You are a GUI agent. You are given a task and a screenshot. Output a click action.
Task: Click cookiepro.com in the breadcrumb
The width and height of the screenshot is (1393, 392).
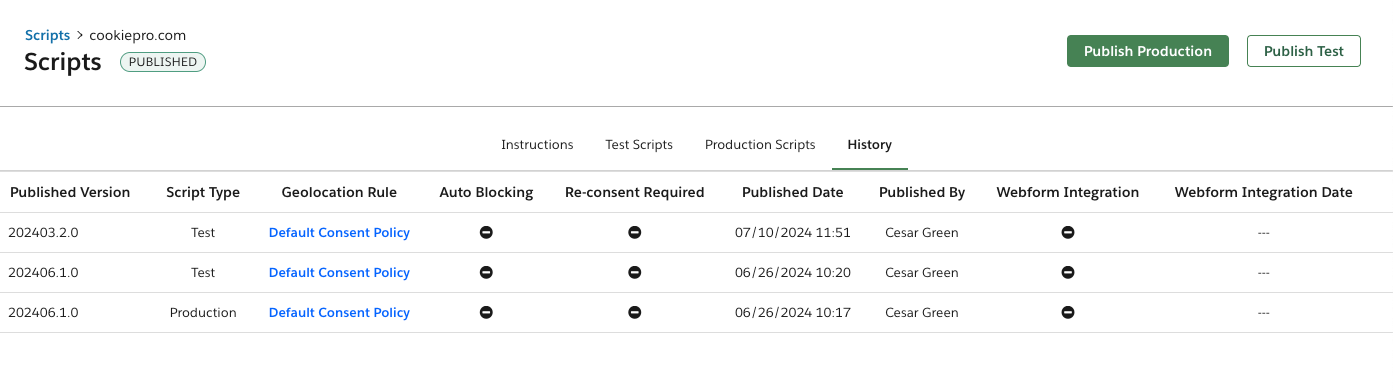tap(138, 35)
